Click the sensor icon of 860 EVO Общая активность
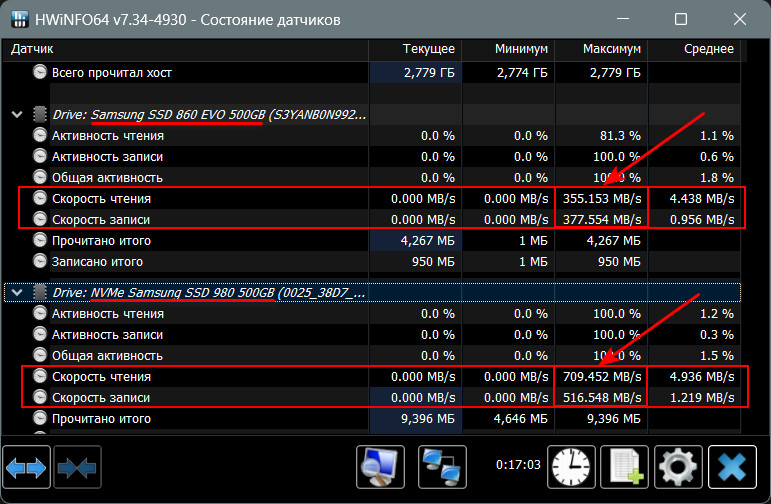771x504 pixels. coord(40,177)
